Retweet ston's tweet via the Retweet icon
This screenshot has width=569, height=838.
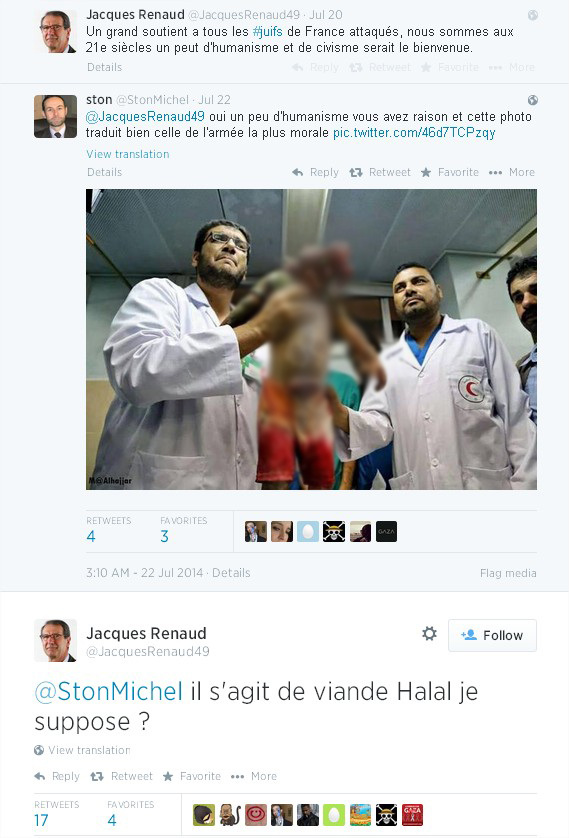[x=355, y=173]
